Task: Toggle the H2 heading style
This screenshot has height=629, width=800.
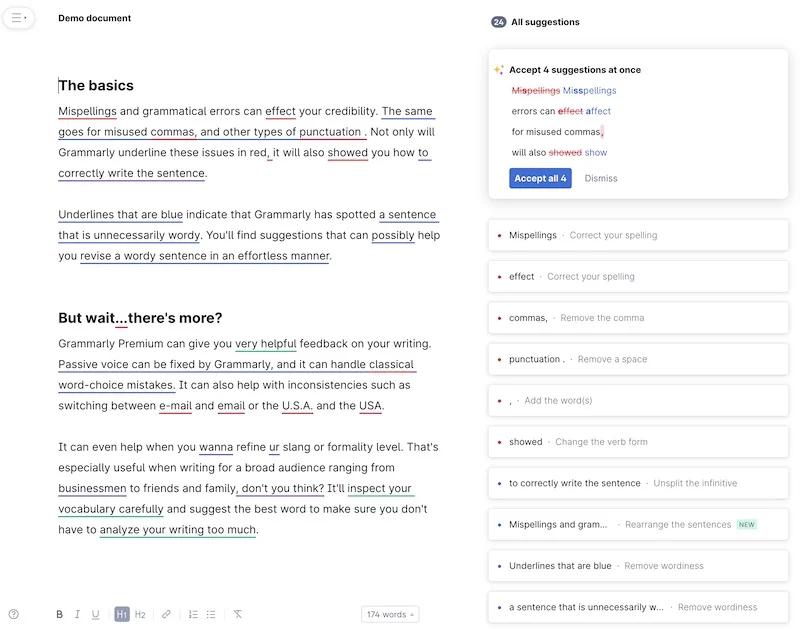Action: 140,614
